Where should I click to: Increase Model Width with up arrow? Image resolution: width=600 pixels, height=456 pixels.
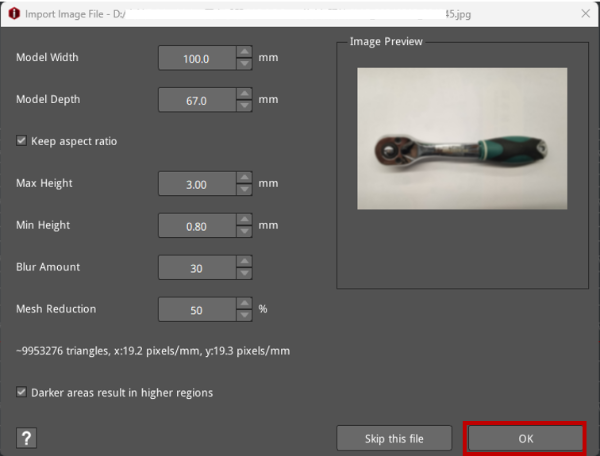point(244,52)
